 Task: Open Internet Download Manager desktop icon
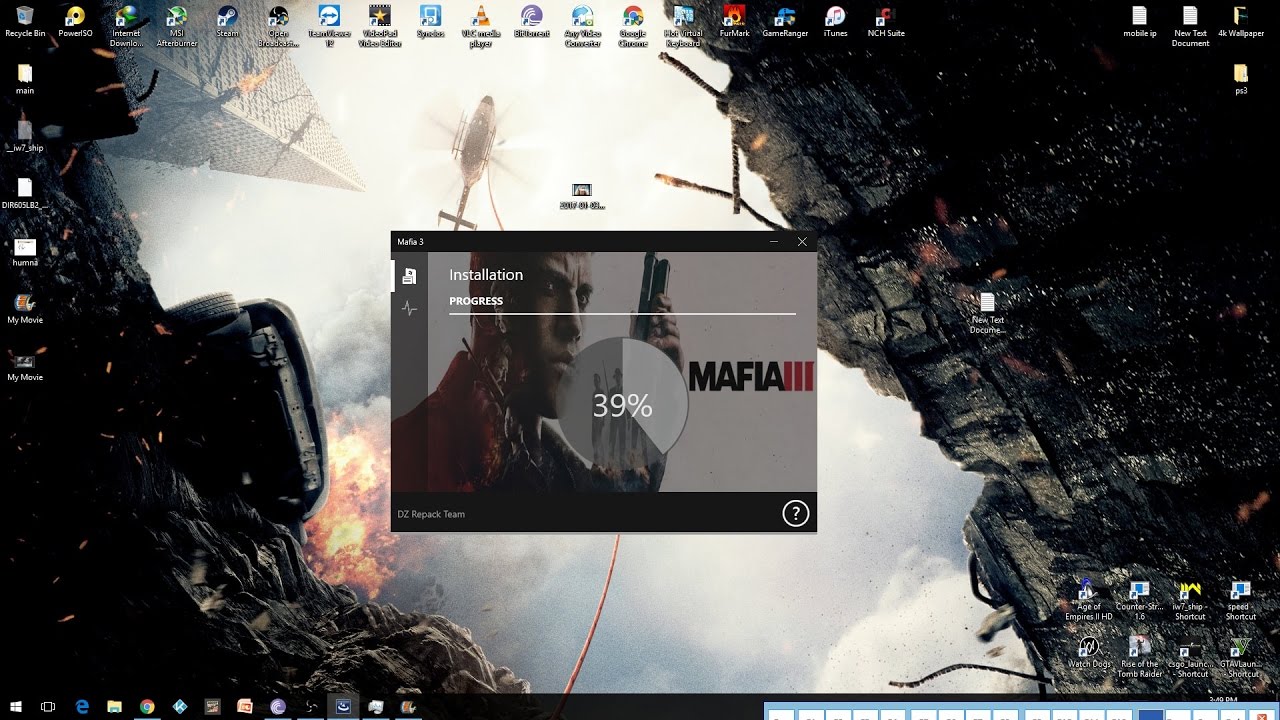coord(126,26)
